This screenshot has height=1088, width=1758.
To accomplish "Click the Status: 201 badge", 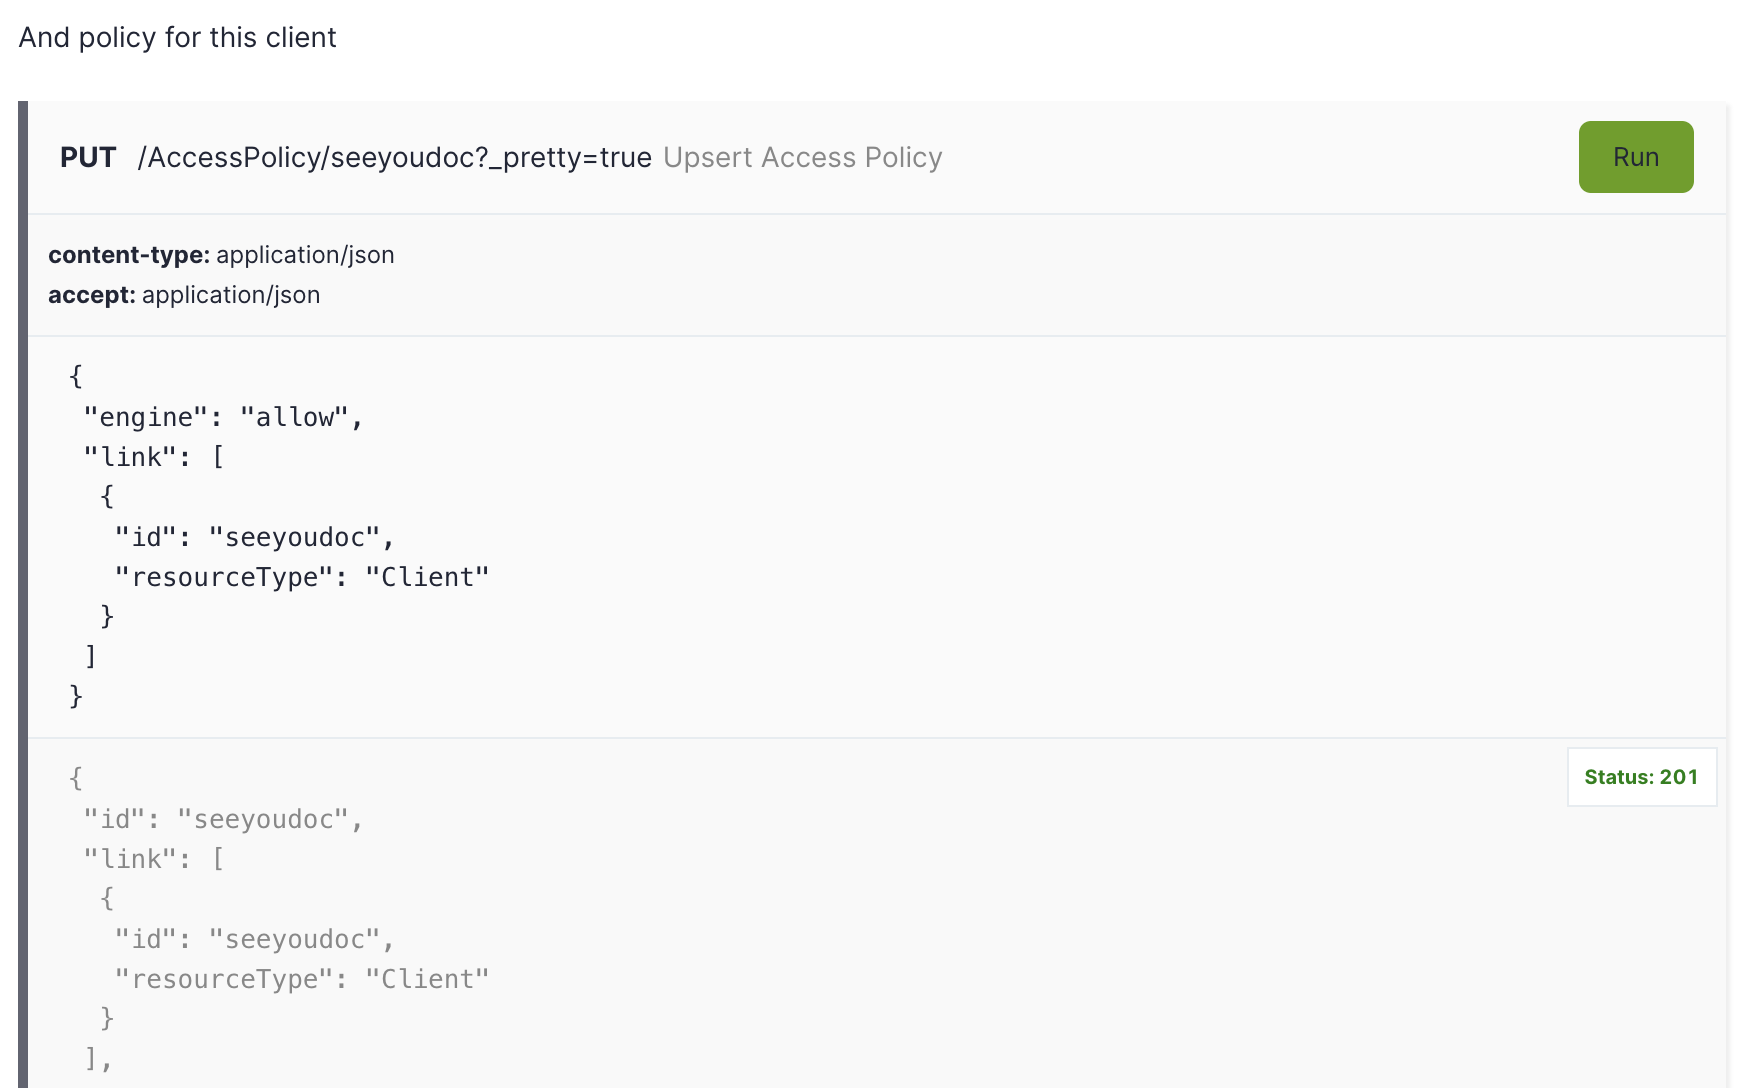I will click(1640, 776).
